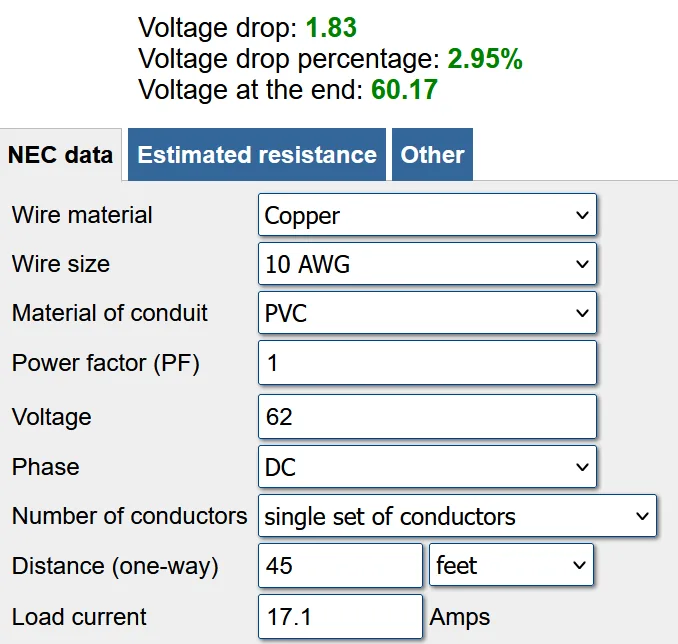Click the voltage drop result 1.83

pos(332,27)
